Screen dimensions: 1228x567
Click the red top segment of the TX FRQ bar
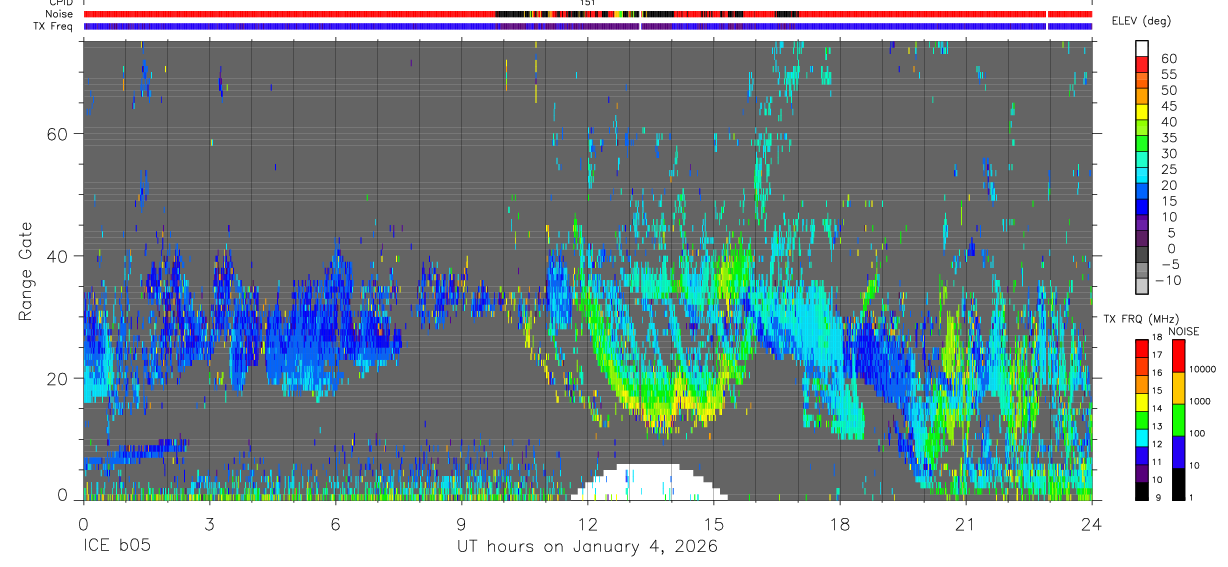pos(1142,348)
